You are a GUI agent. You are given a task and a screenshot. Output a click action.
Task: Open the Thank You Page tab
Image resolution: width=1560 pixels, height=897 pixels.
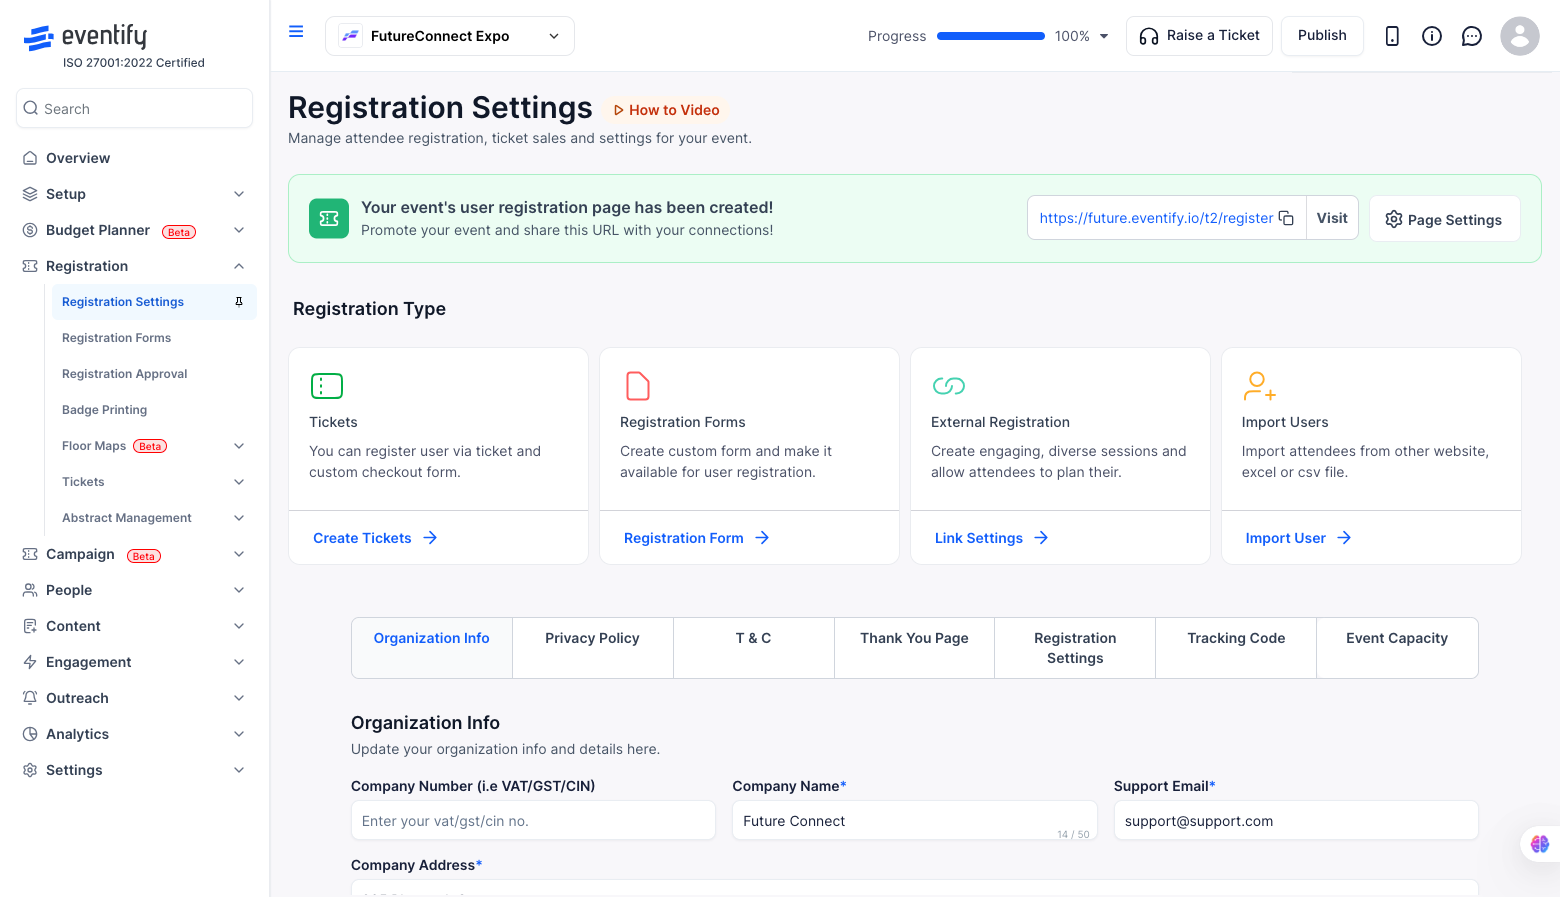914,648
